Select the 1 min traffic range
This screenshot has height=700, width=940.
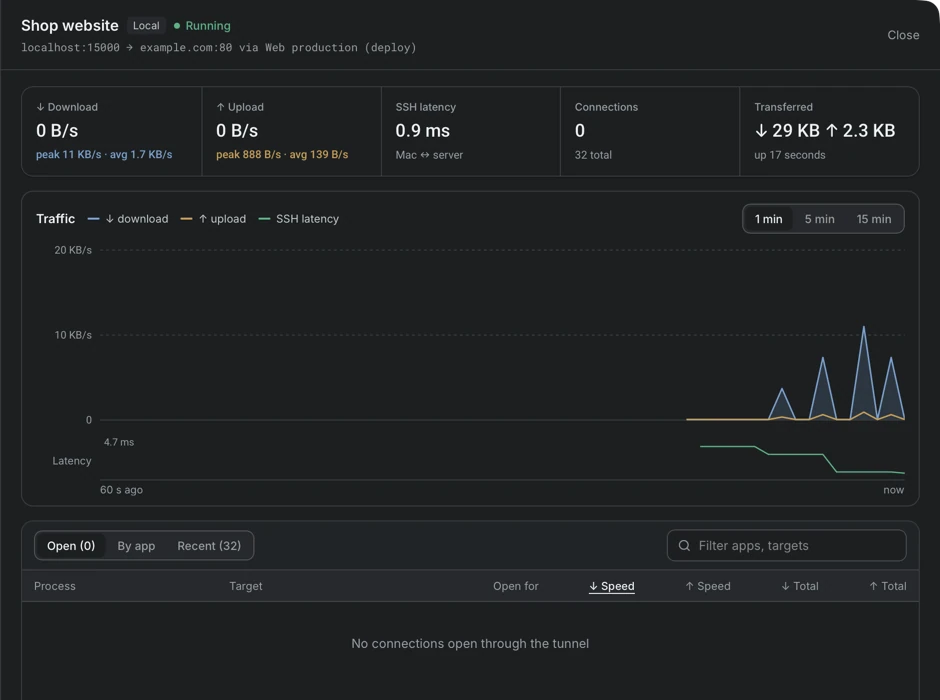768,219
